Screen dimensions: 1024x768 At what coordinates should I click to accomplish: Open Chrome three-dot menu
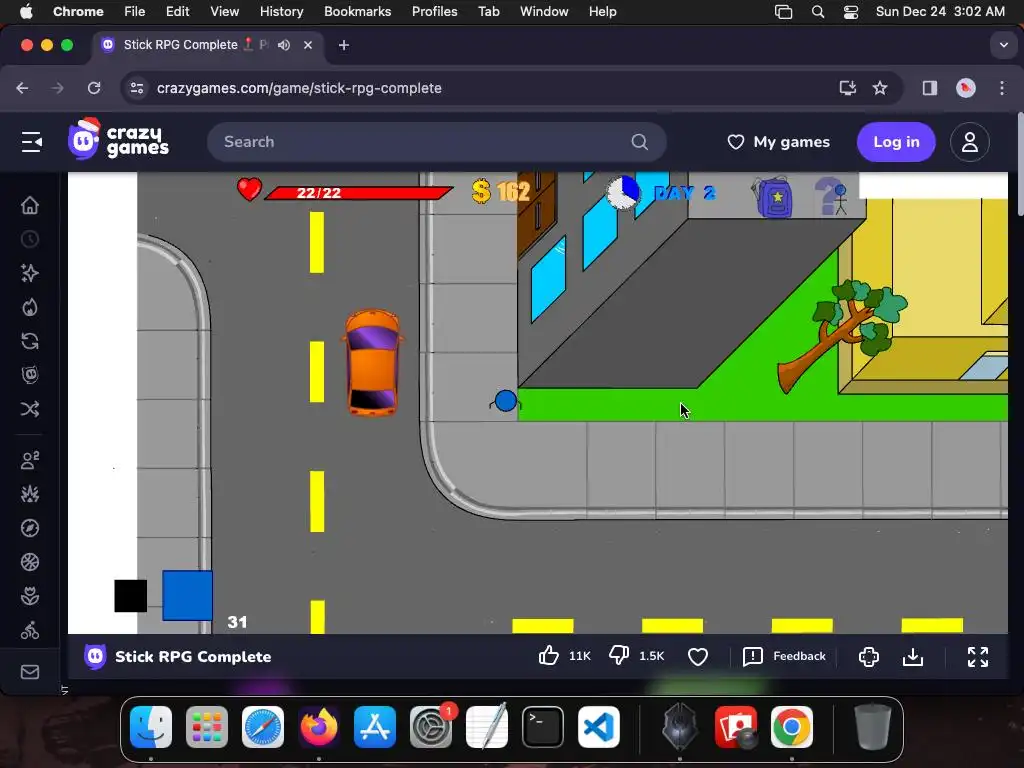1002,88
